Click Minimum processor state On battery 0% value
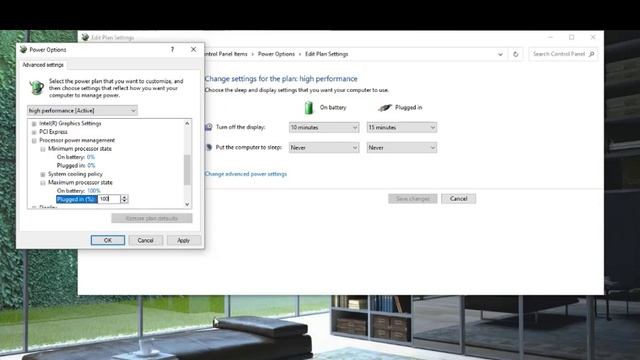 point(91,157)
